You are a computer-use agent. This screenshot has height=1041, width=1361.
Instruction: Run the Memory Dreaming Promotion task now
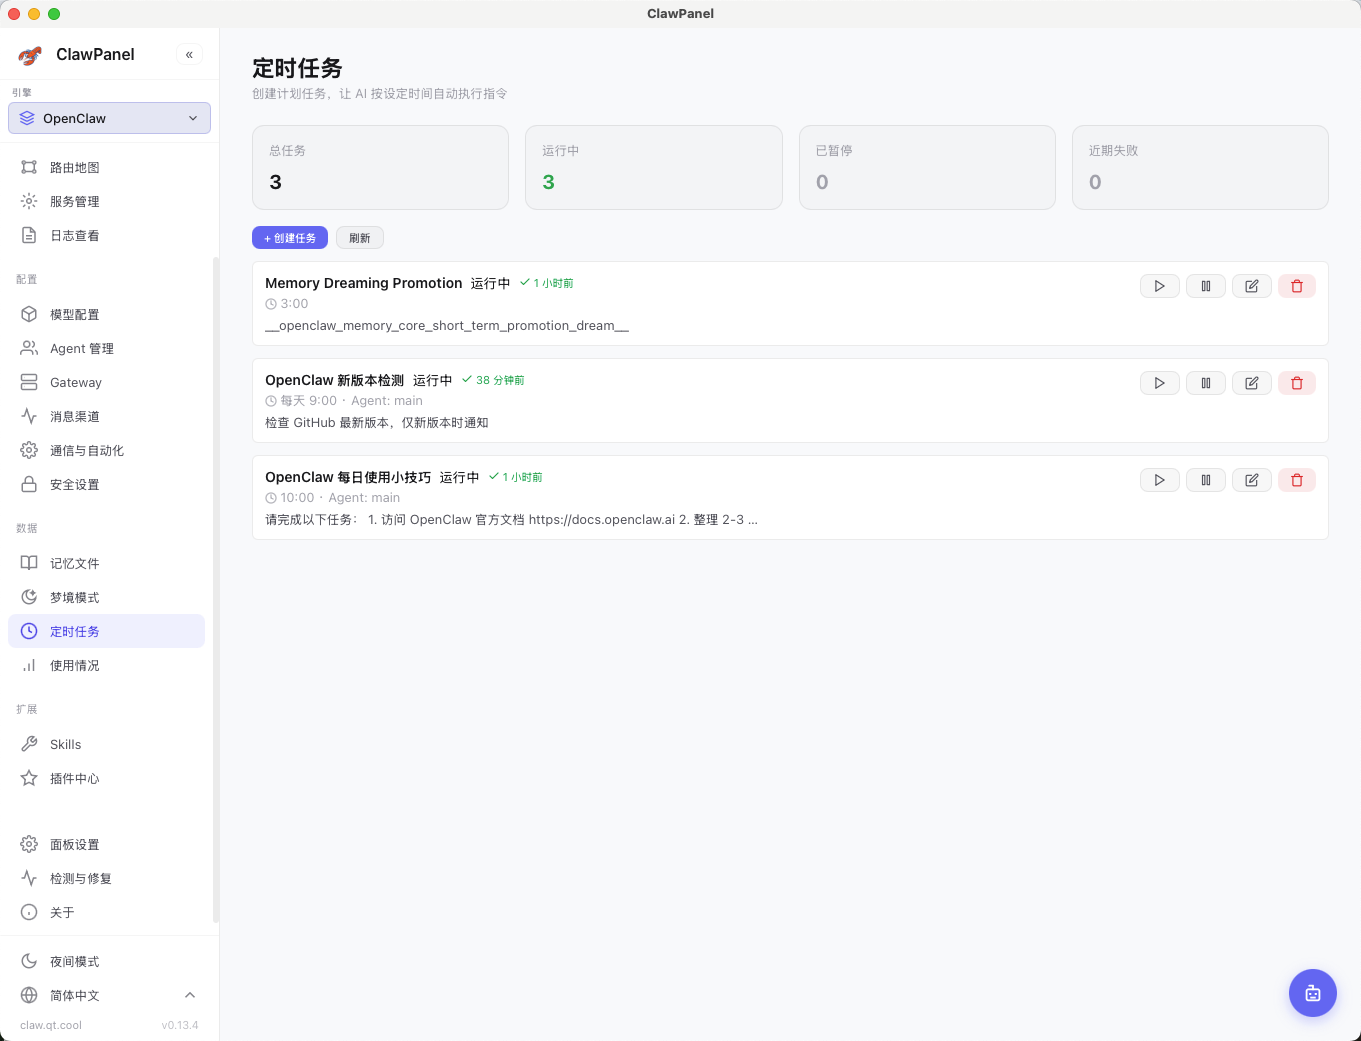[1159, 286]
